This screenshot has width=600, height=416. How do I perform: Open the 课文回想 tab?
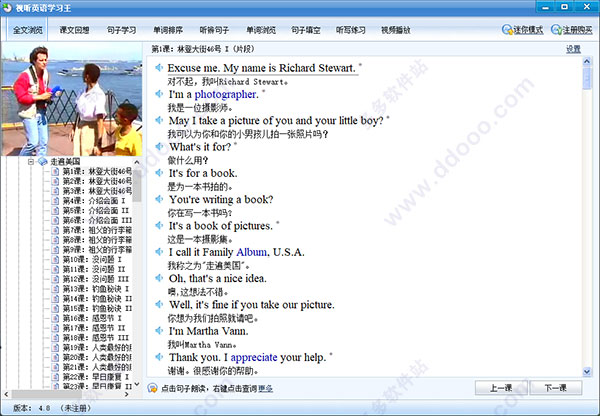coord(74,30)
